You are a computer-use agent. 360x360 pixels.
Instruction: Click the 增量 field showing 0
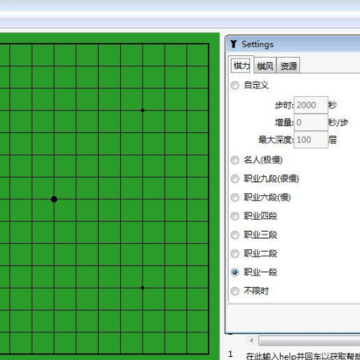coord(311,122)
